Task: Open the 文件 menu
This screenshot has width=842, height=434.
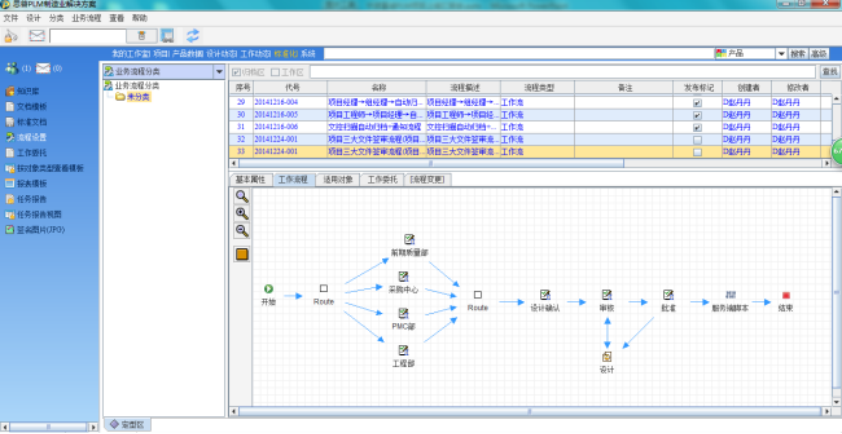Action: click(11, 18)
